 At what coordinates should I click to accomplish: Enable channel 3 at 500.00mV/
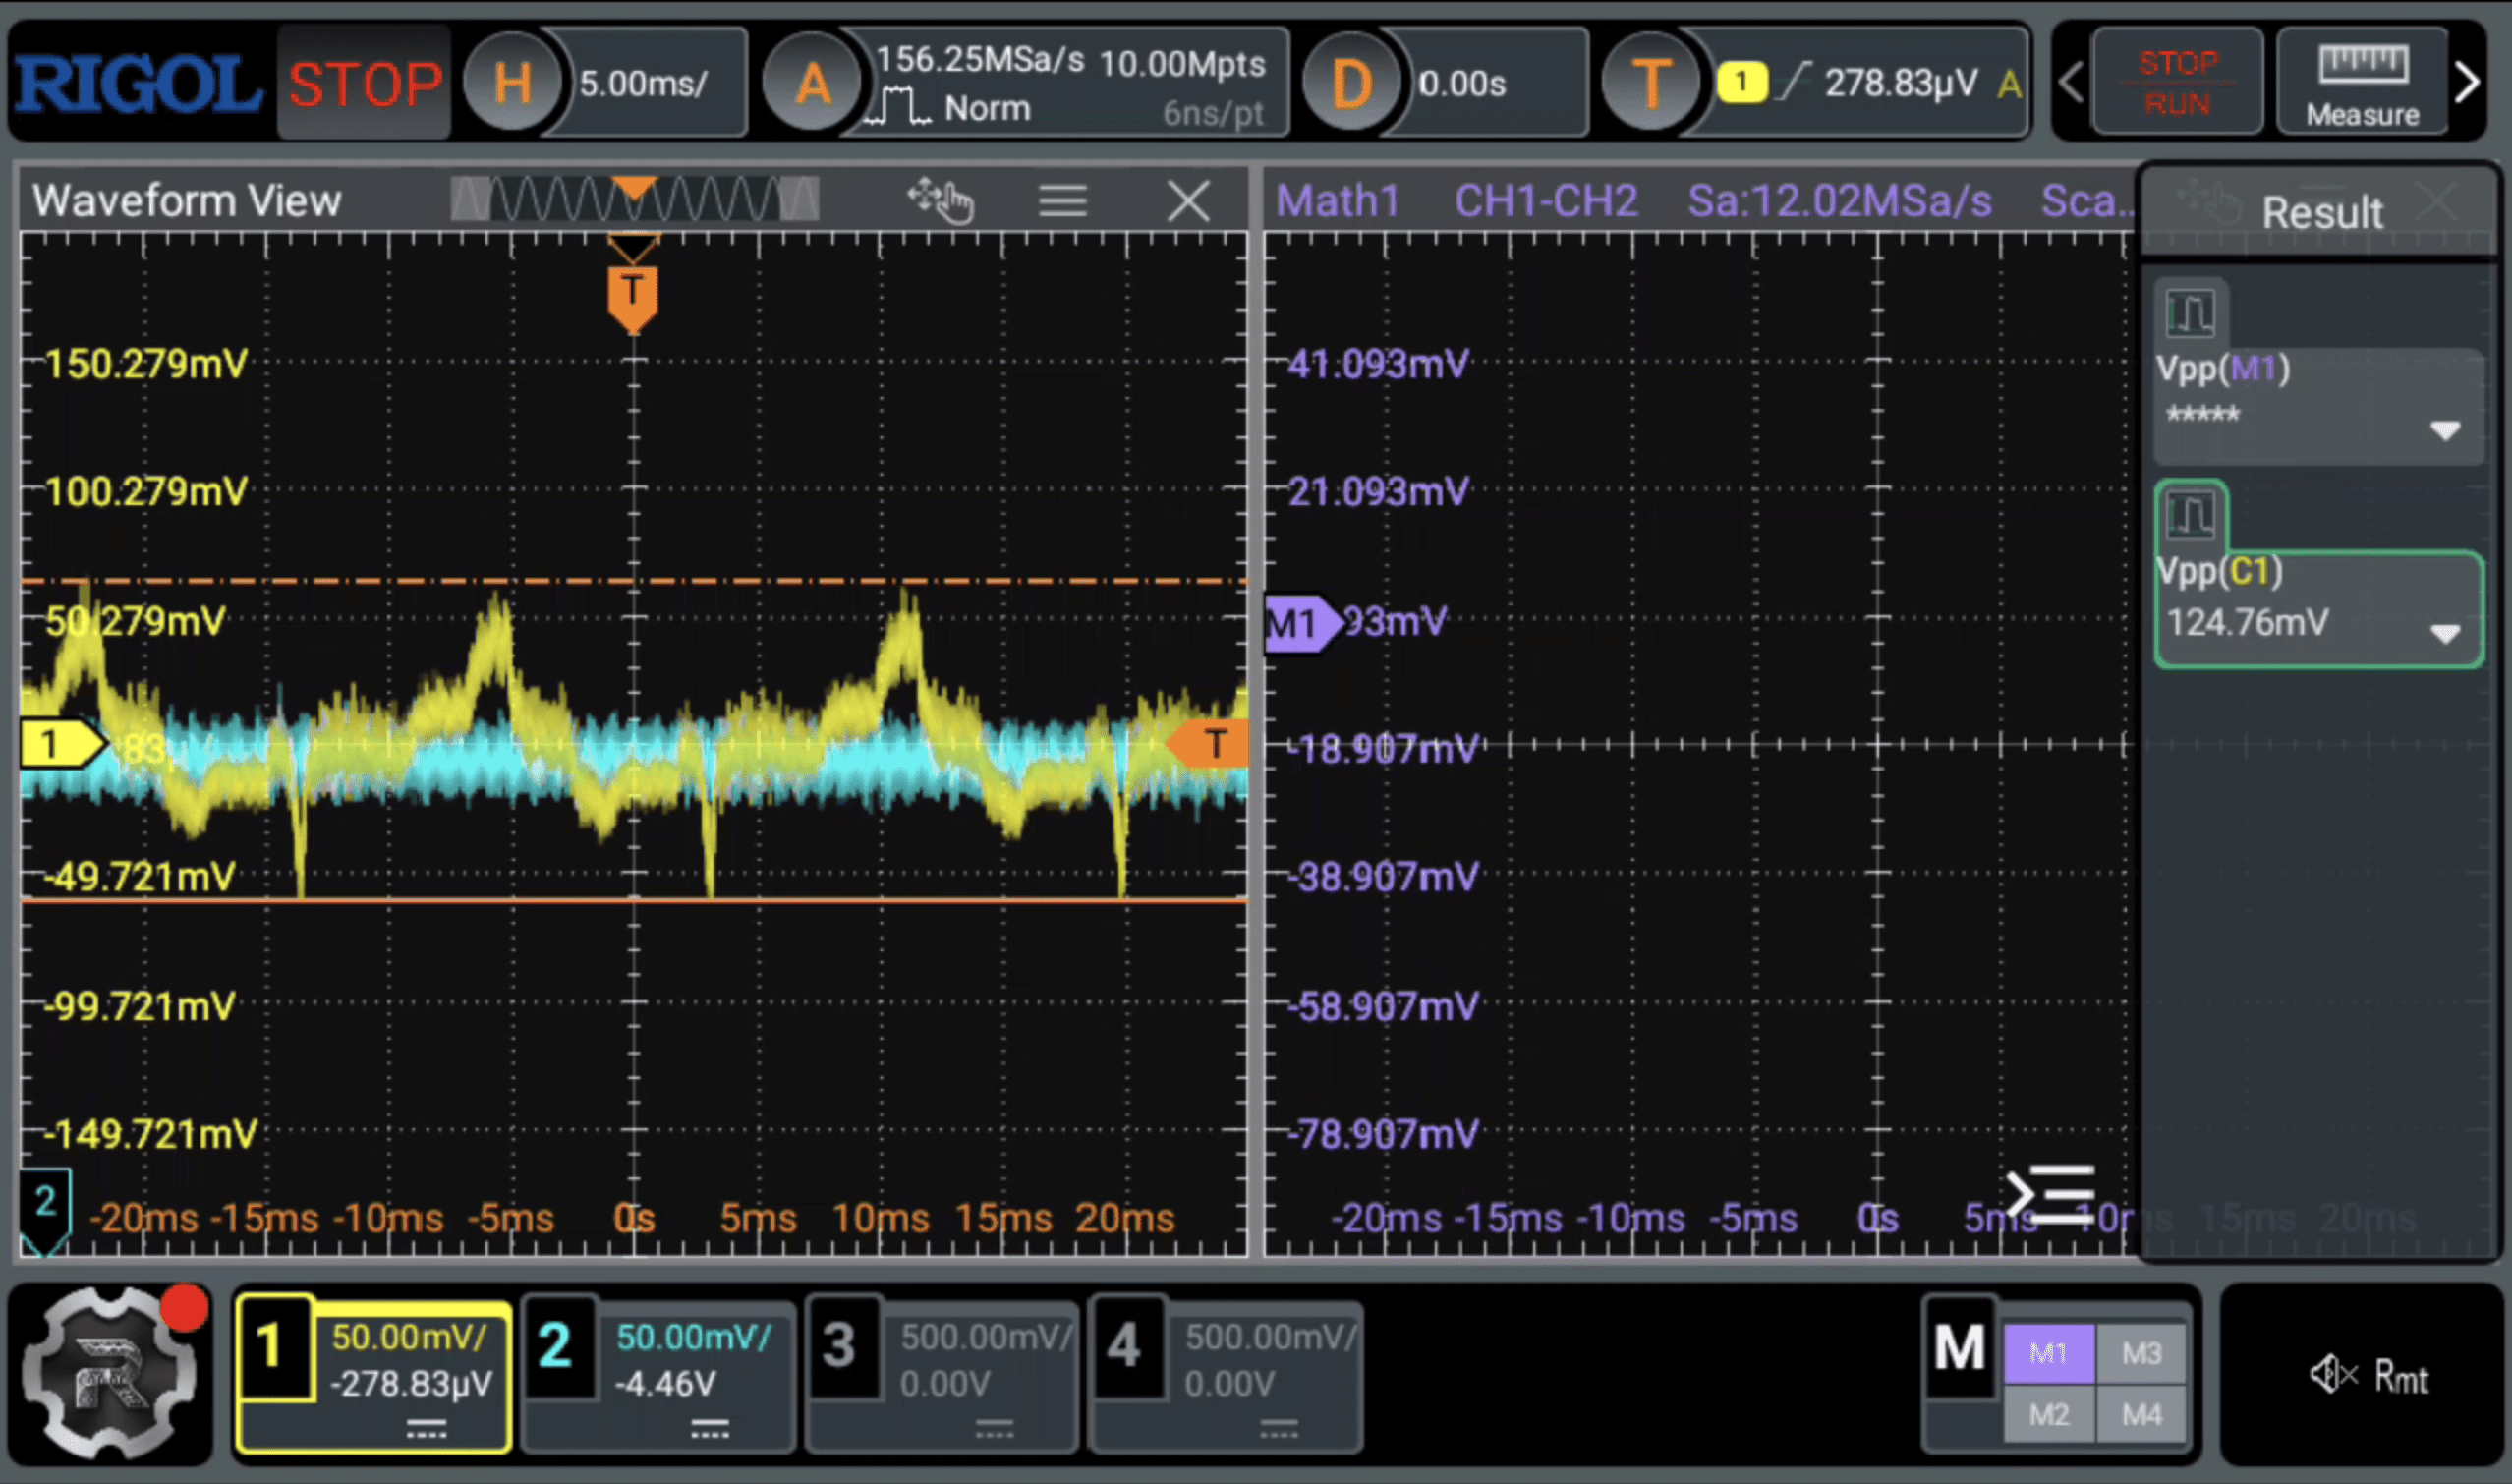click(x=942, y=1376)
